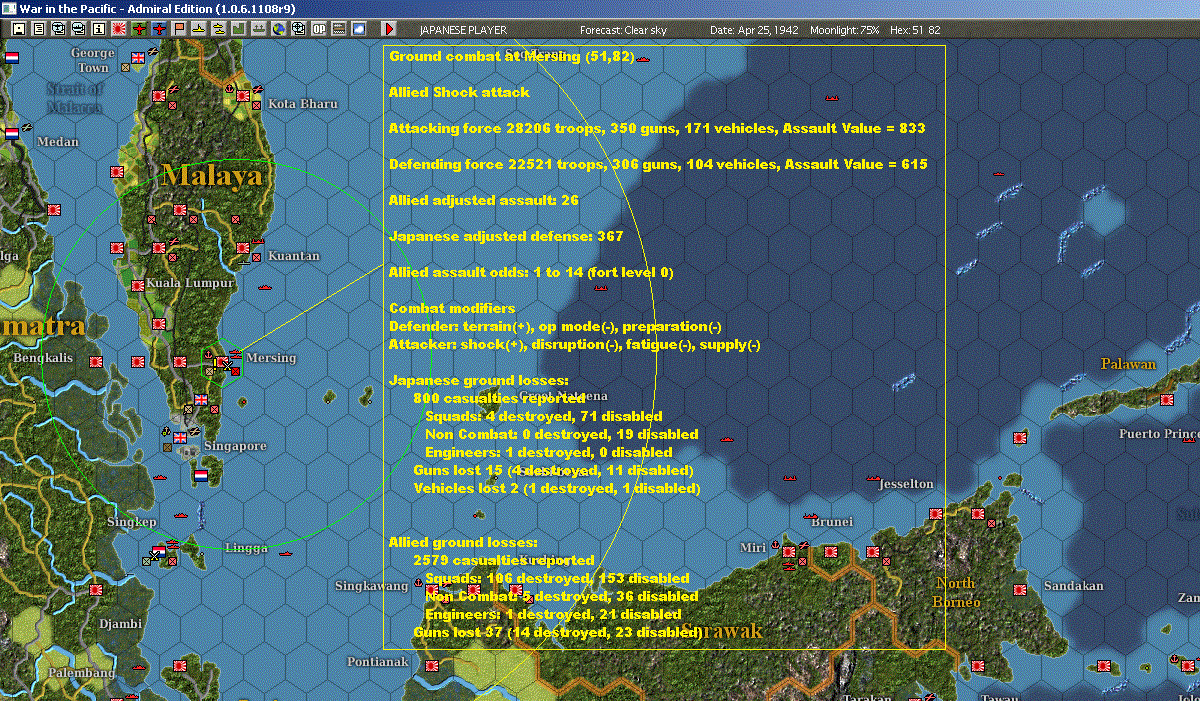
Task: Select the British flag base at George Town
Action: 138,57
